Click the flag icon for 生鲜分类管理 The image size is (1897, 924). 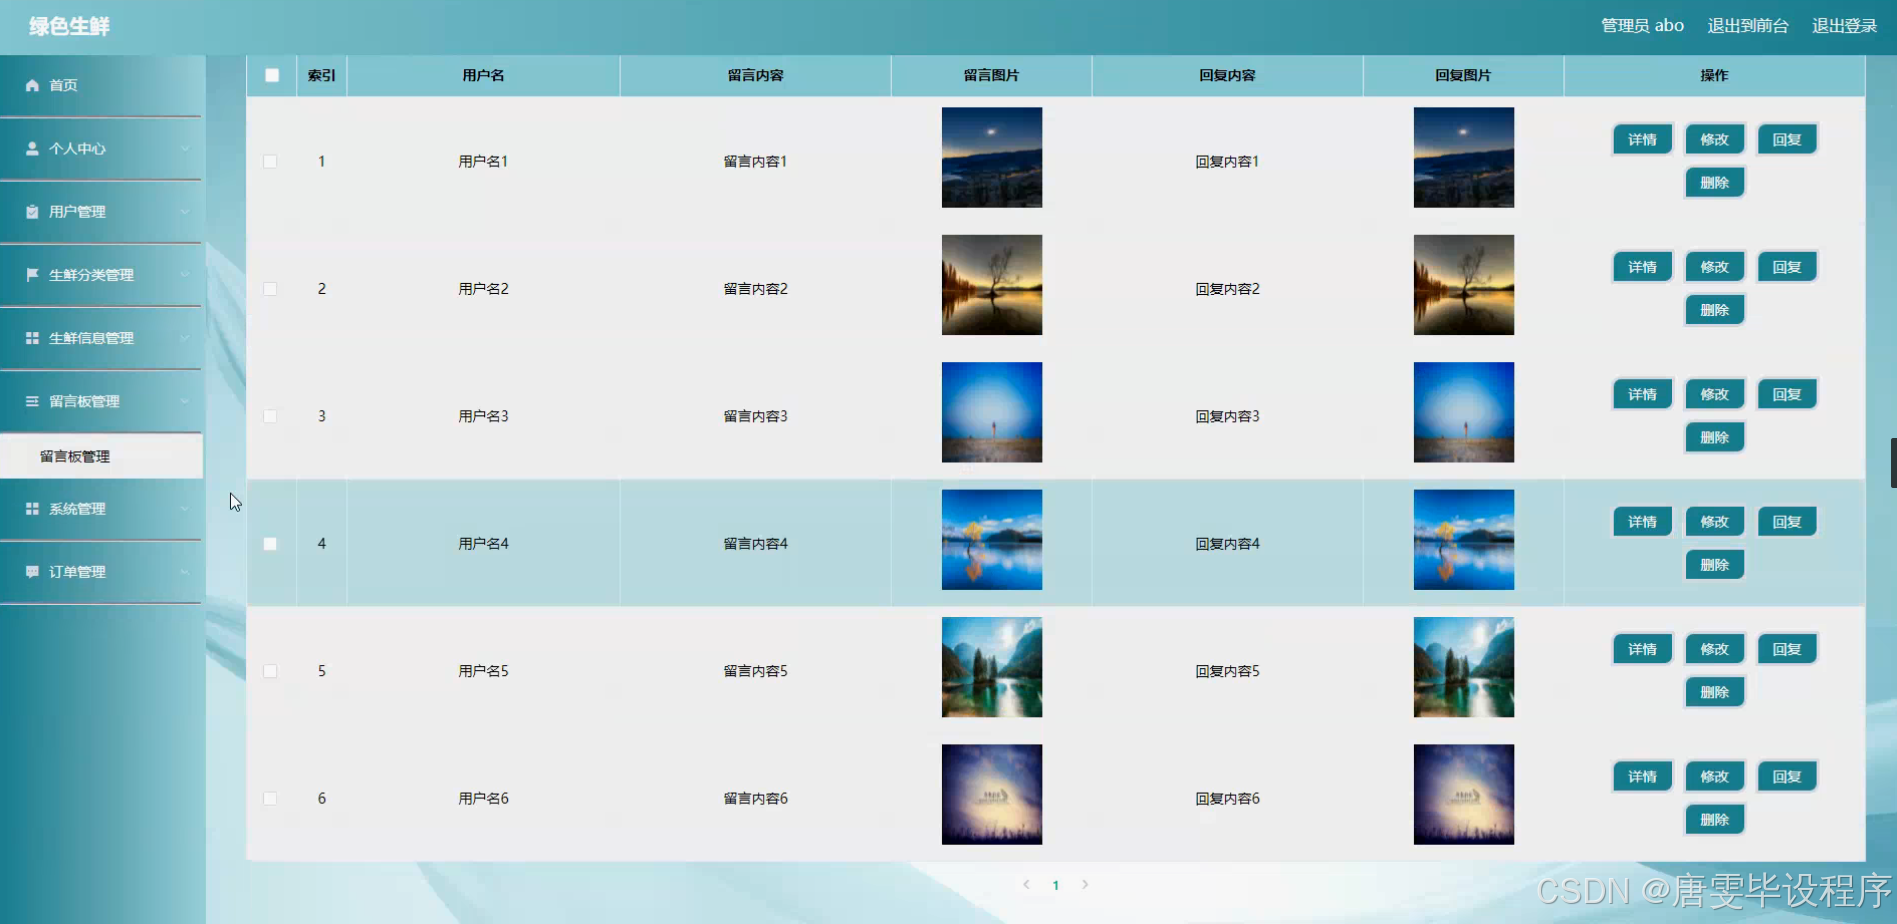tap(32, 275)
